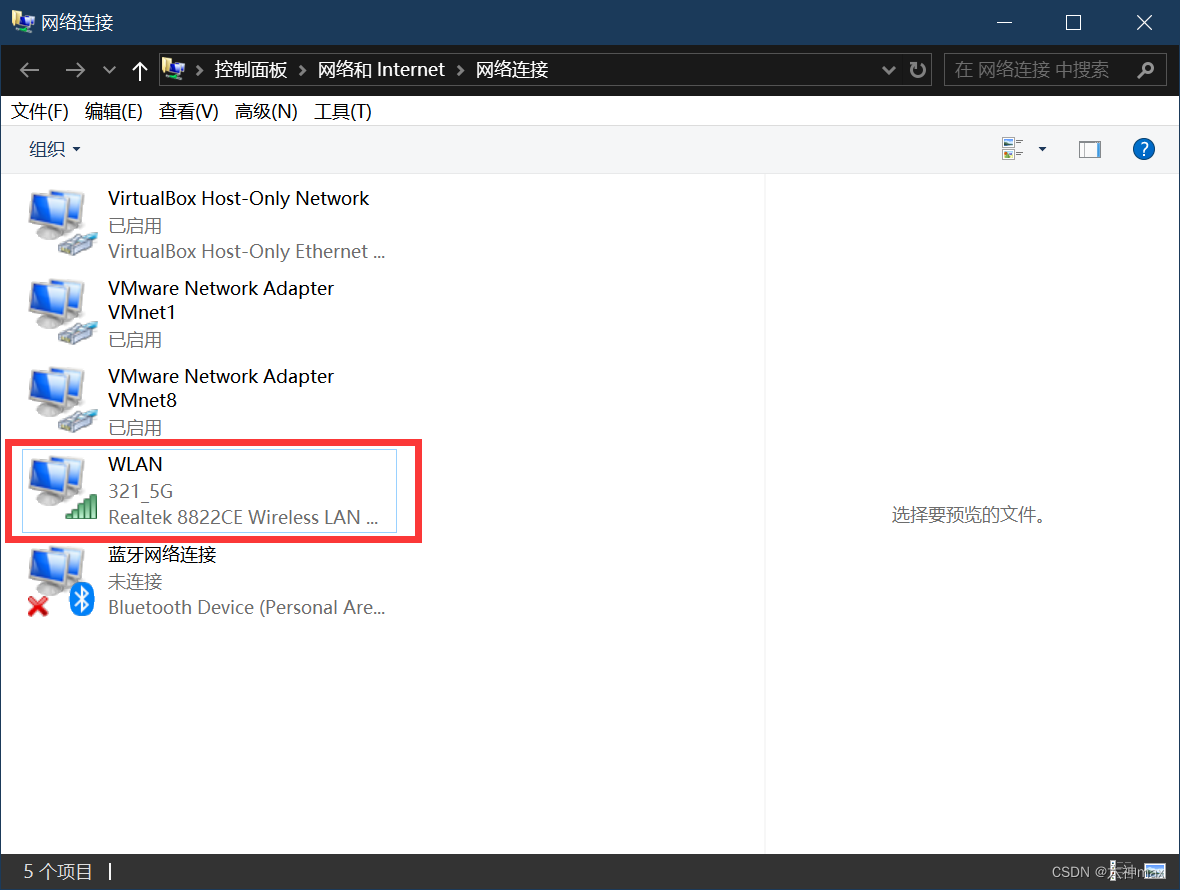Image resolution: width=1180 pixels, height=890 pixels.
Task: Open the 文件(F) menu
Action: pos(40,111)
